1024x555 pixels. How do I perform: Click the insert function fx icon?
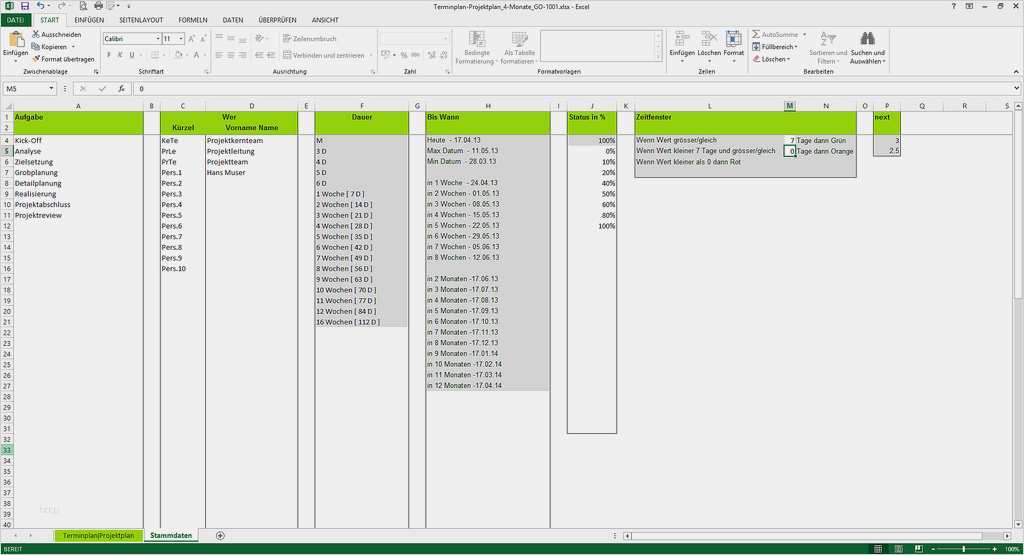tap(121, 89)
